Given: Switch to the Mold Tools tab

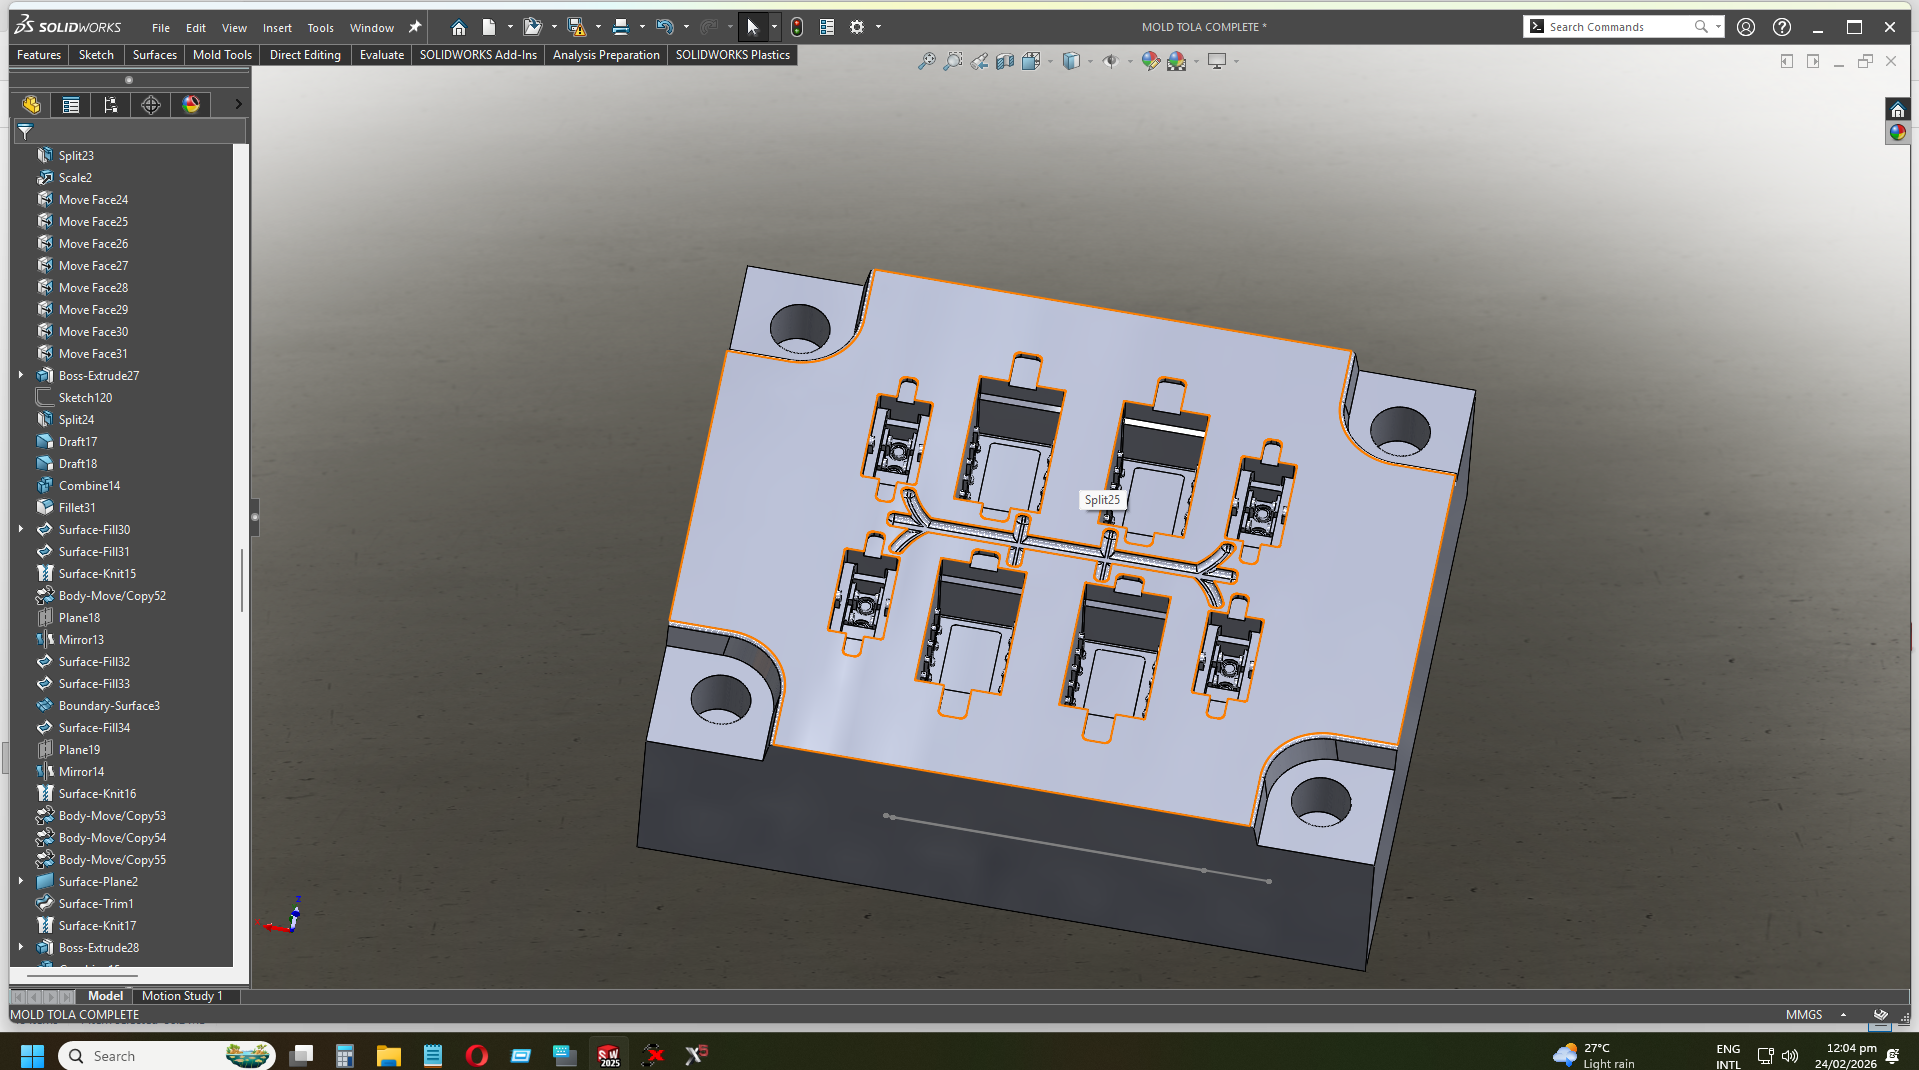Looking at the screenshot, I should tap(222, 55).
